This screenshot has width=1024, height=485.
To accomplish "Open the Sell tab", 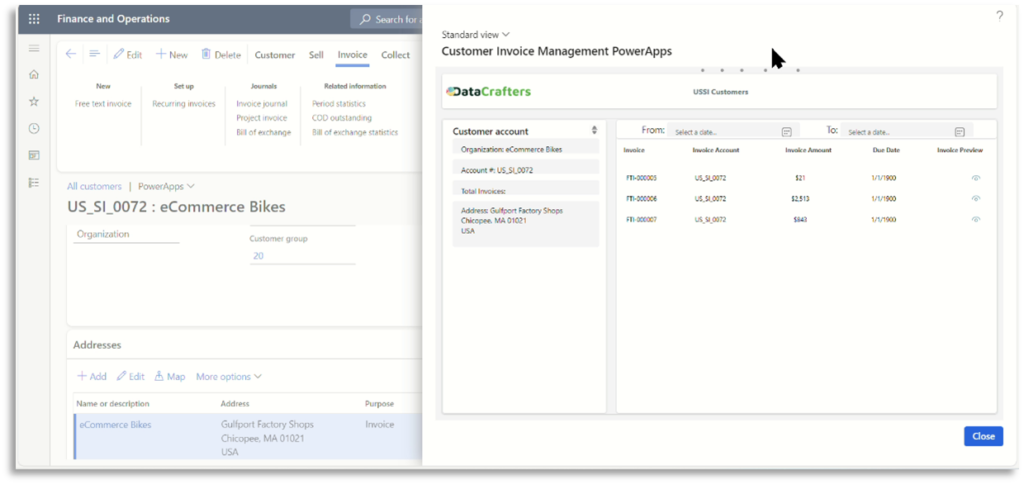I will click(x=316, y=55).
